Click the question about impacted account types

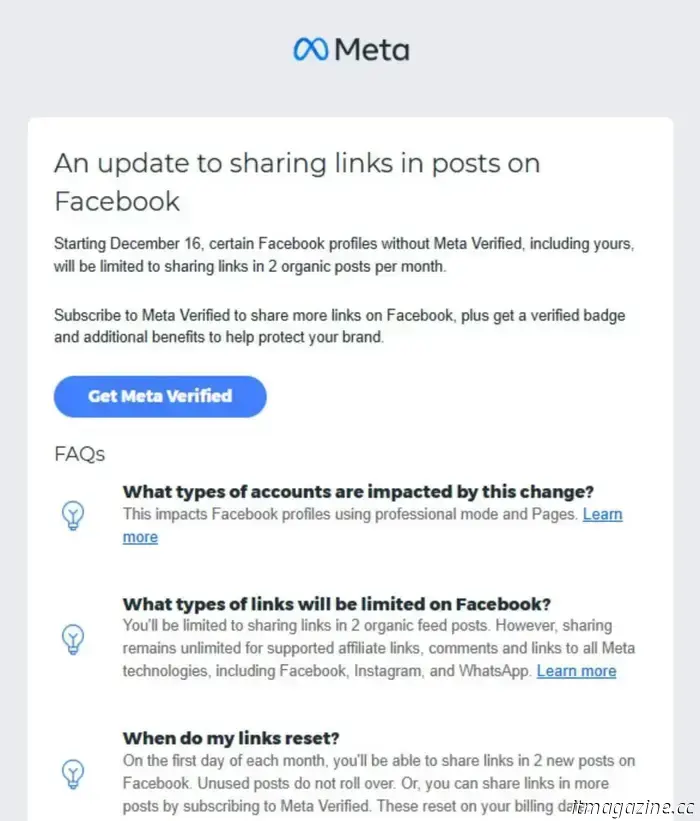point(358,492)
